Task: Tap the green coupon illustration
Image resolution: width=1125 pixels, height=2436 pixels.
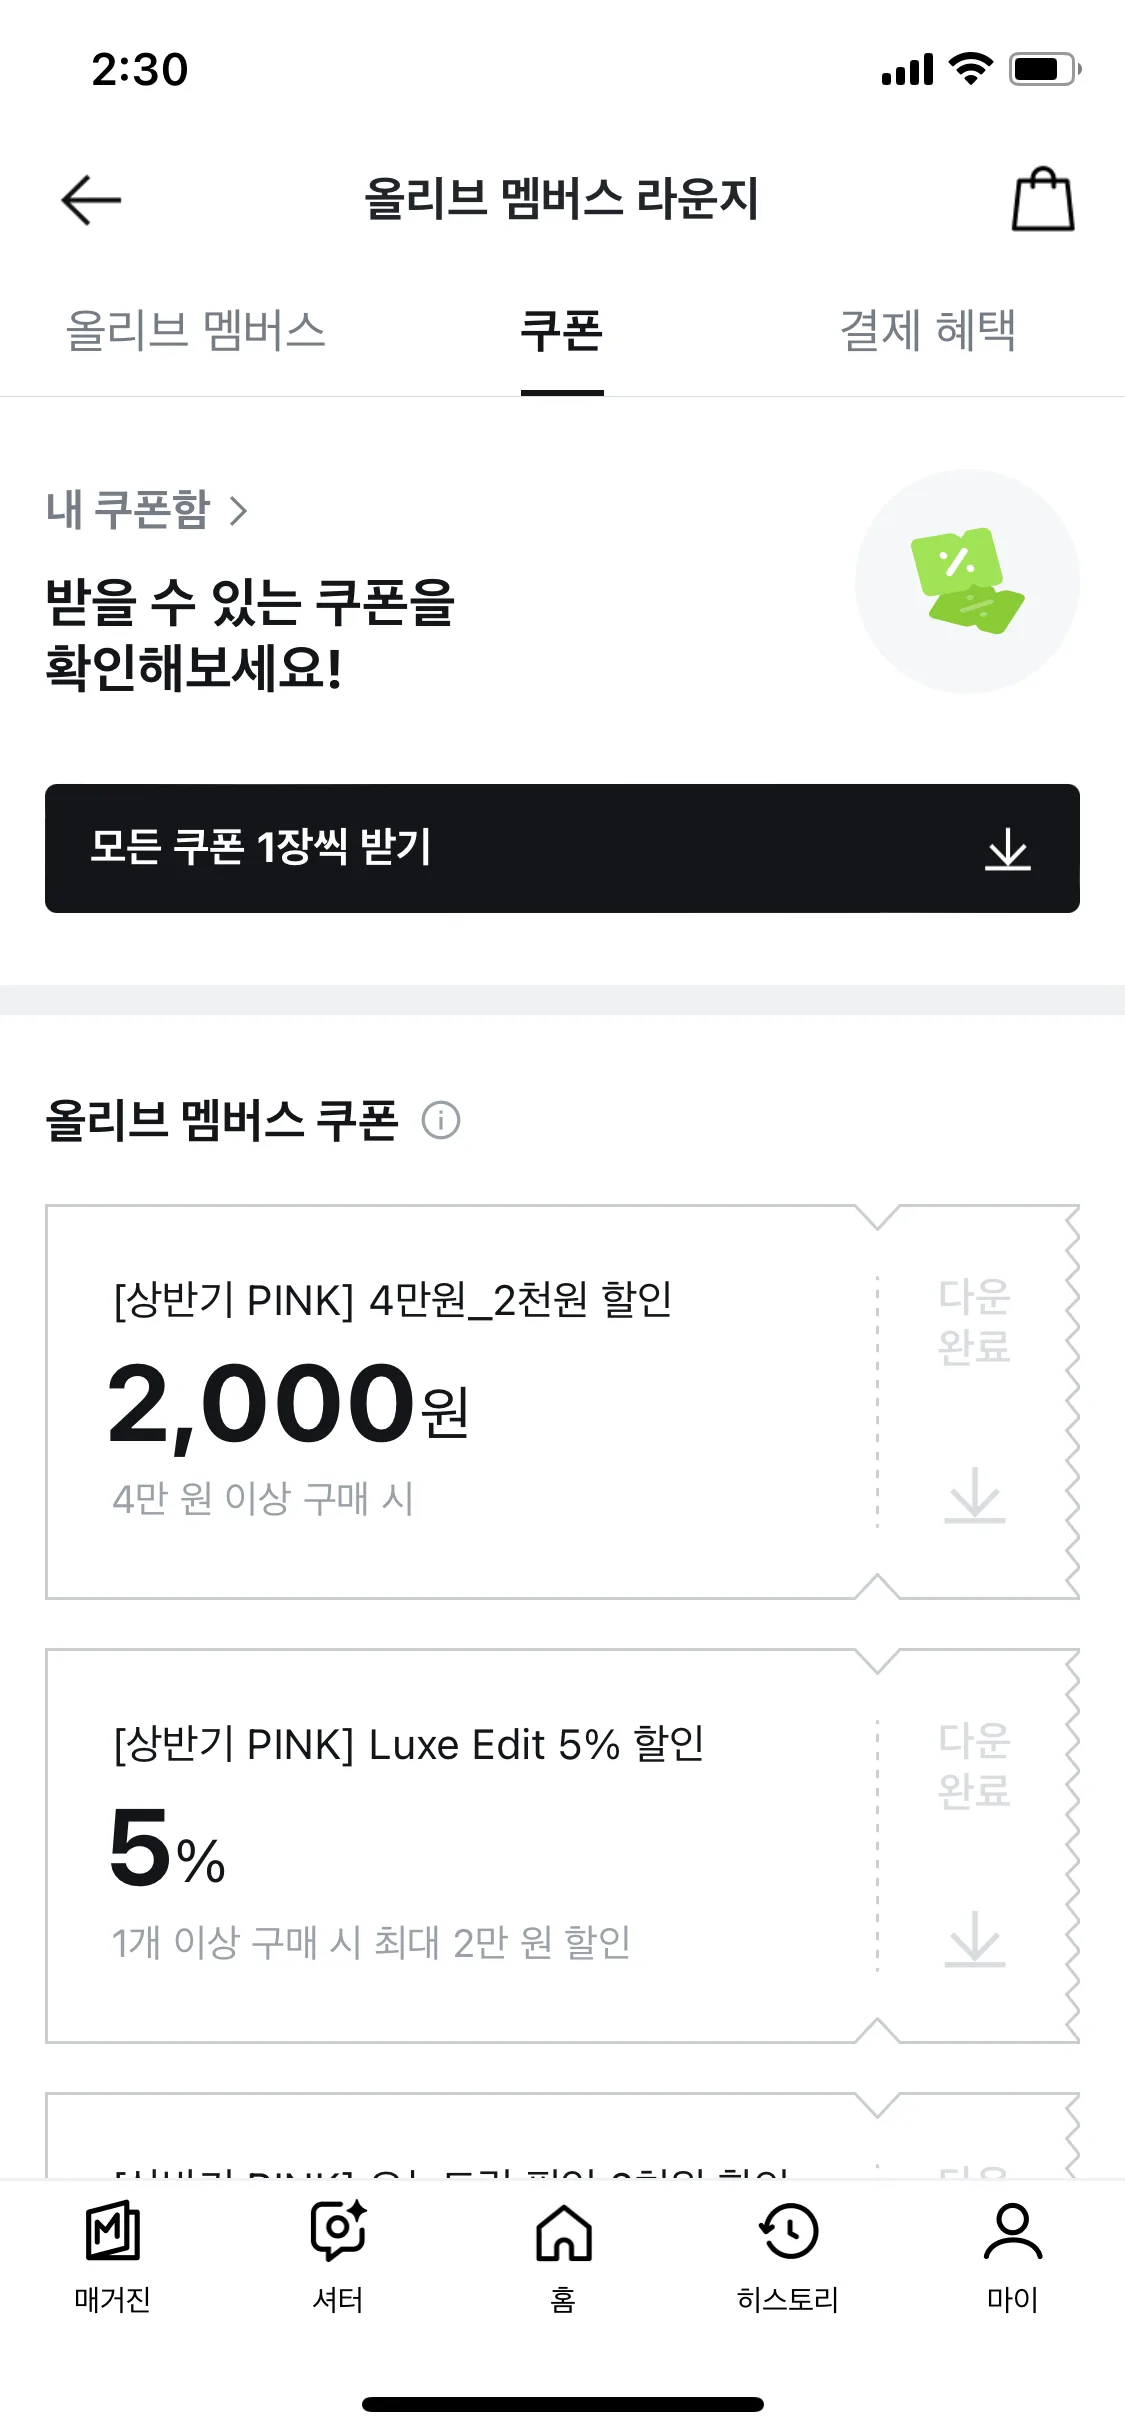Action: (967, 581)
